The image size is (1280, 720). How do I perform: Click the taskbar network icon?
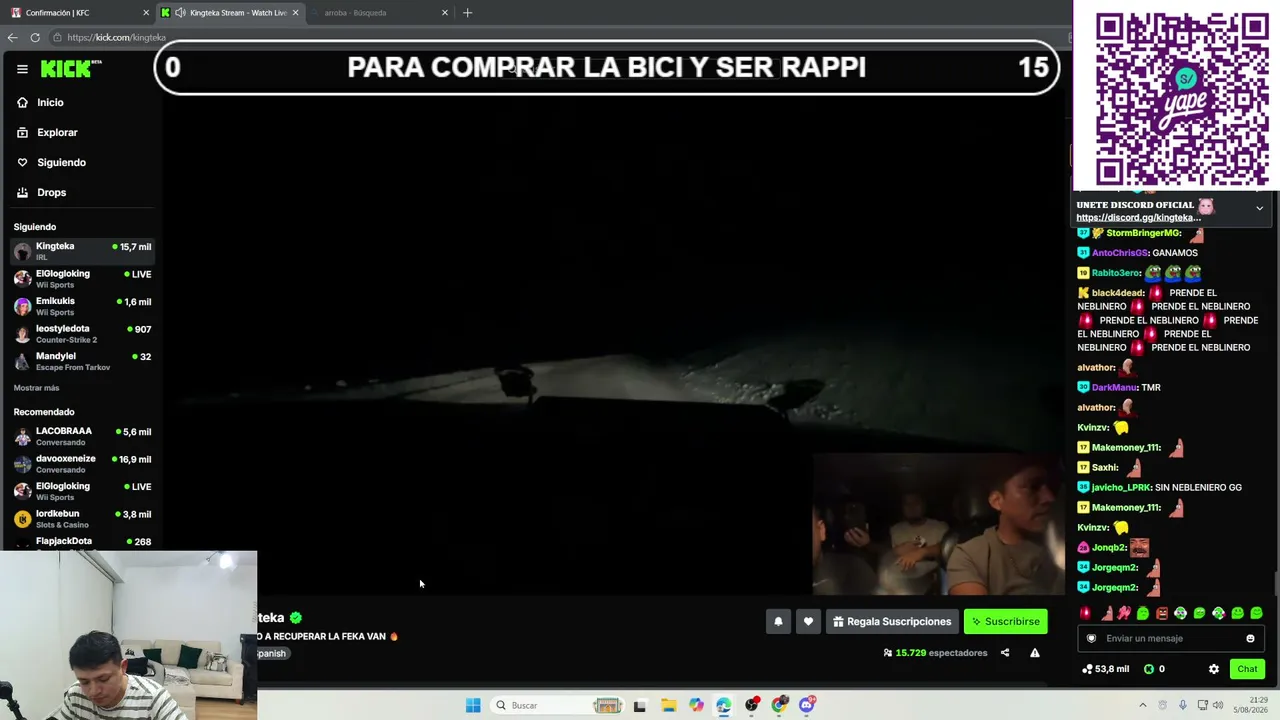[x=1203, y=705]
